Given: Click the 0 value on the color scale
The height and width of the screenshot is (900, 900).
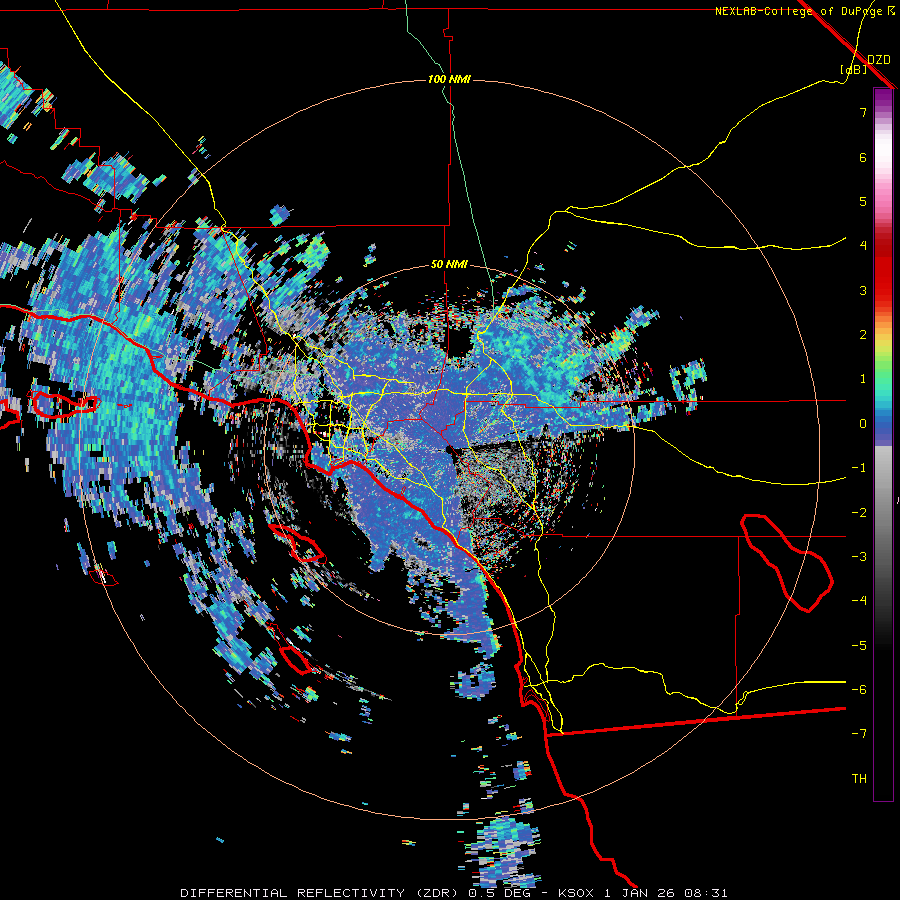Looking at the screenshot, I should coord(863,424).
